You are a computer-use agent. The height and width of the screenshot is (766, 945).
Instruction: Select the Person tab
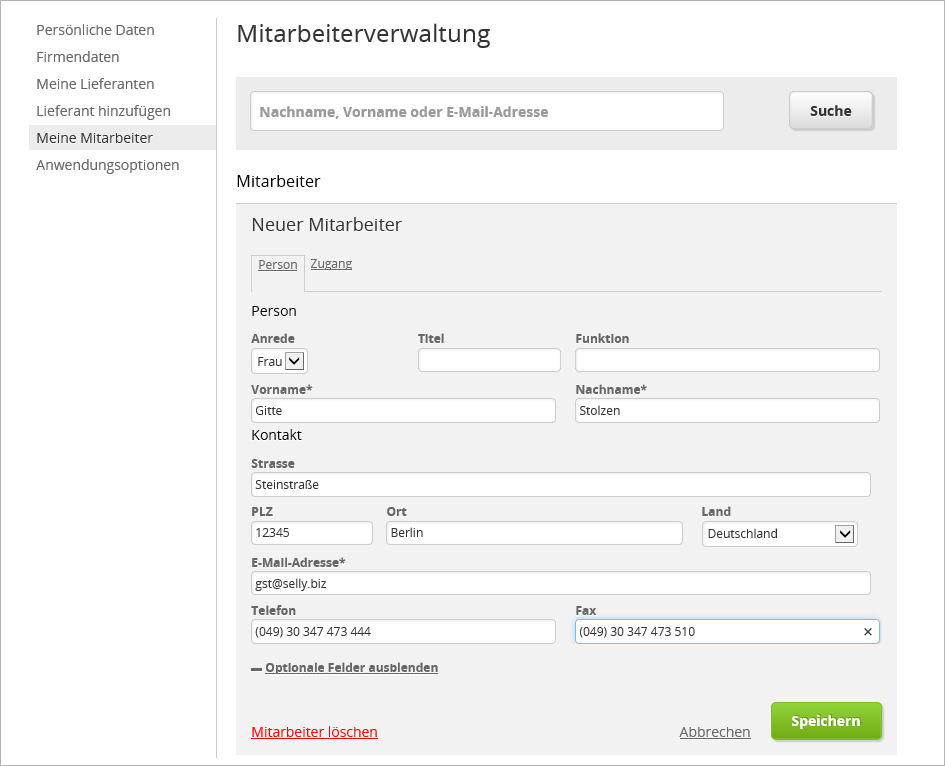coord(277,265)
